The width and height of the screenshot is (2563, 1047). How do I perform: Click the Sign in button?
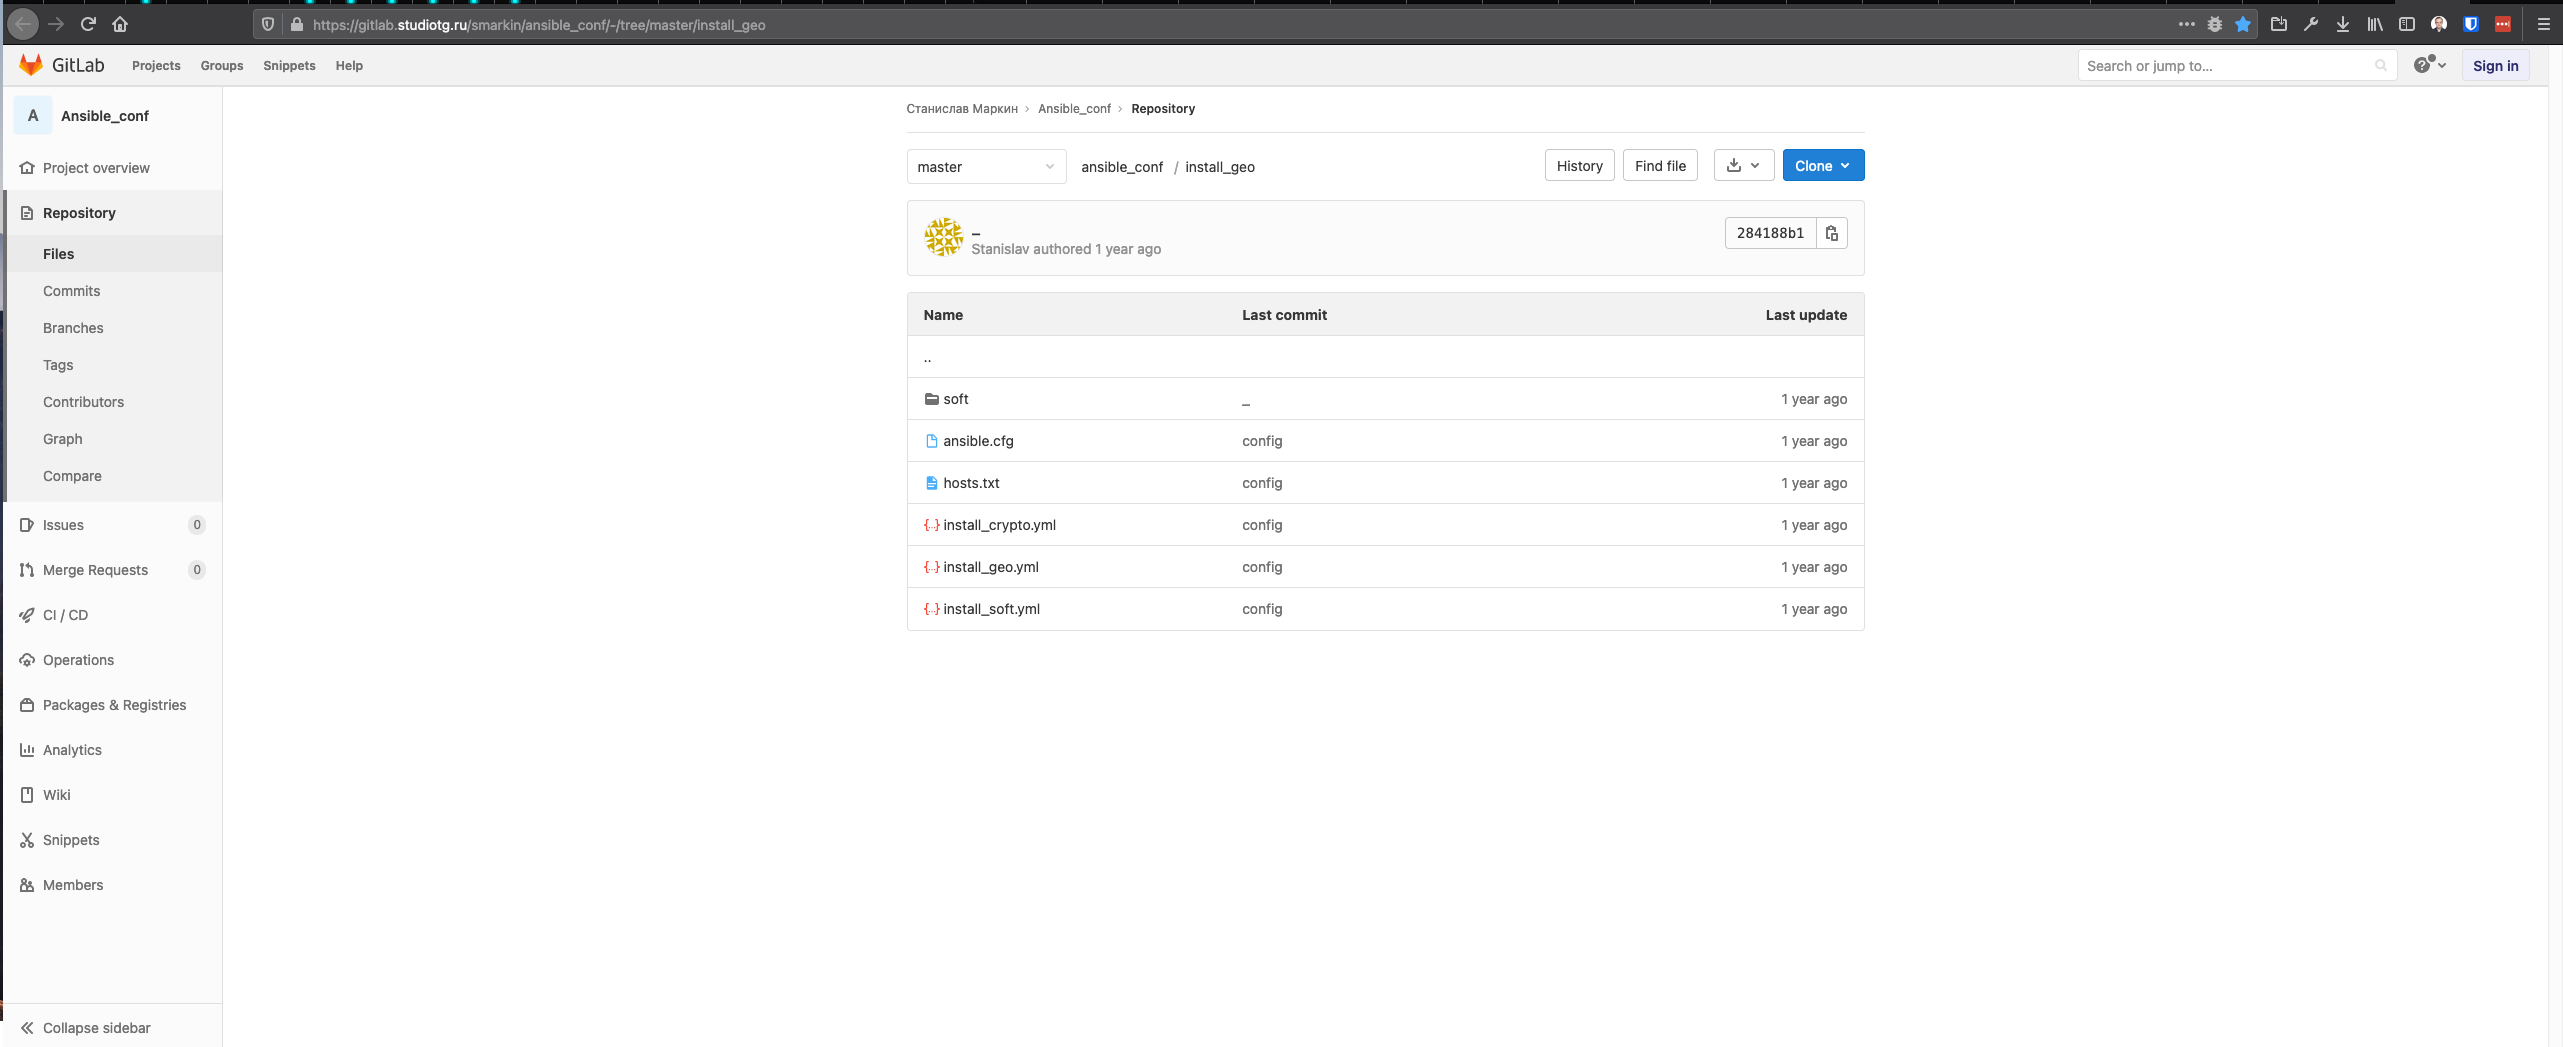[x=2496, y=65]
